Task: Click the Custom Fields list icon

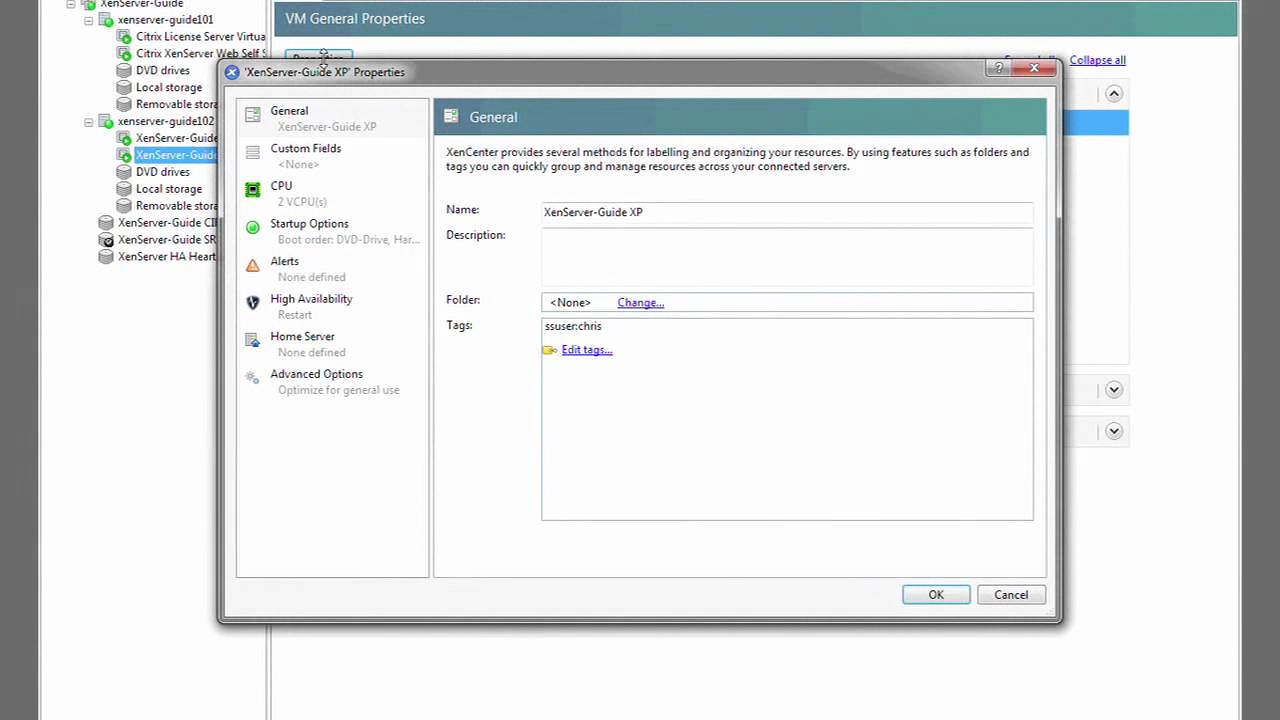Action: [252, 152]
